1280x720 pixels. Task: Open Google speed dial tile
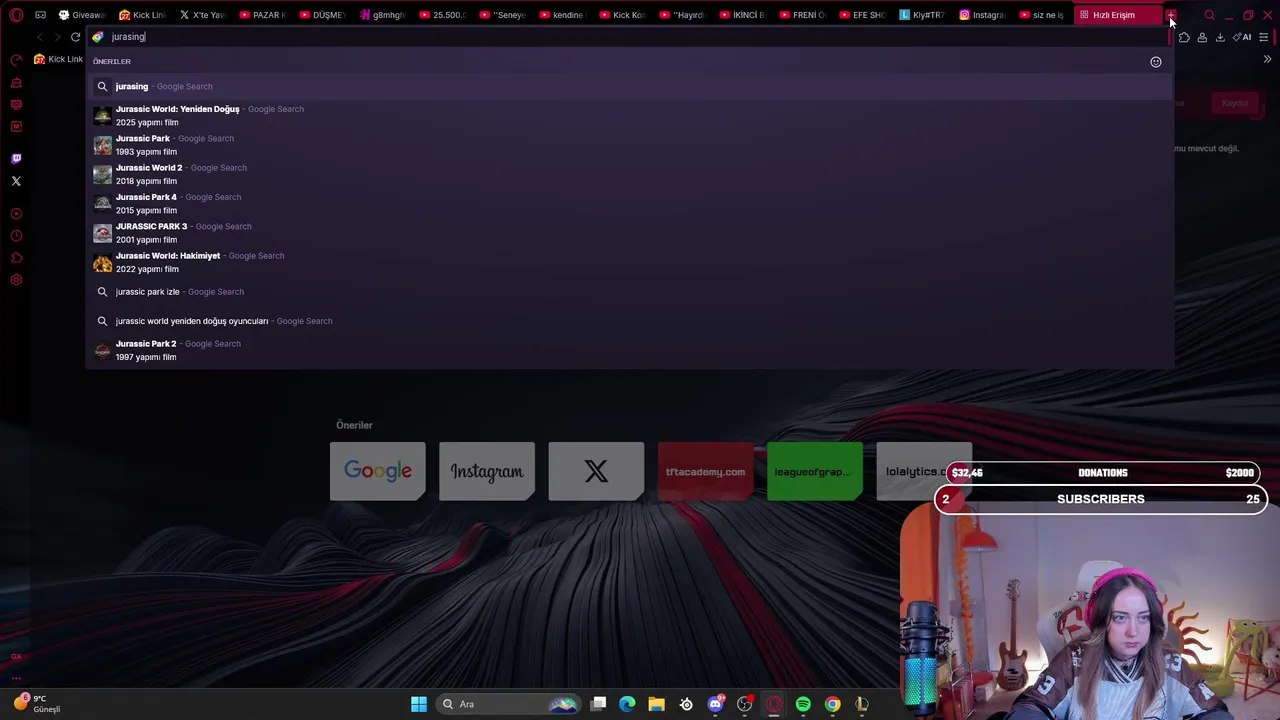click(378, 471)
